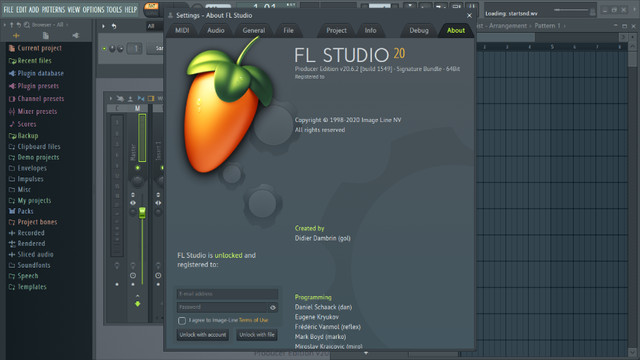
Task: Expand the Browser options arrow menu
Action: (5, 25)
